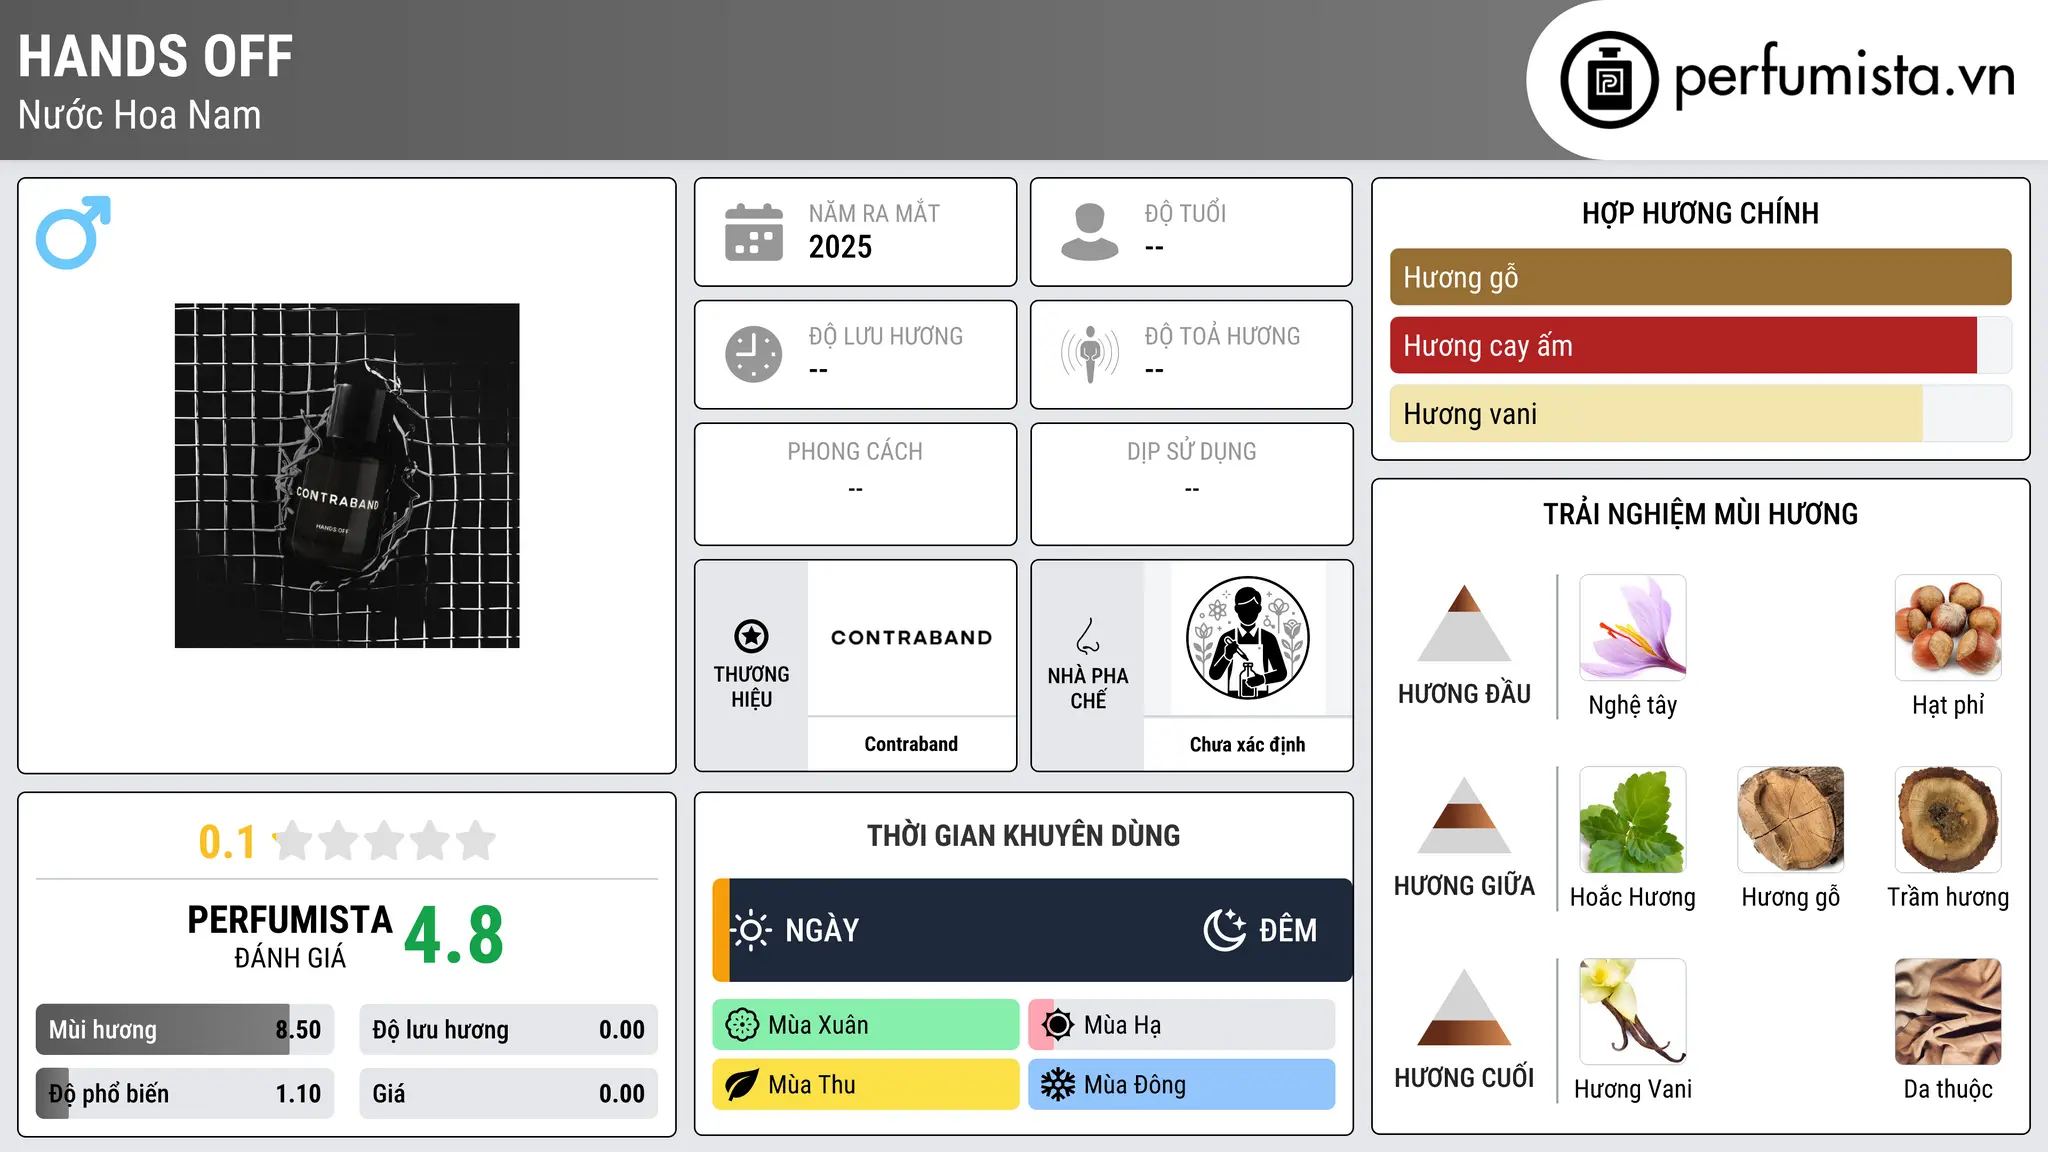Screen dimensions: 2048x1152
Task: Click the Độ phổ biến score bar
Action: click(185, 1094)
